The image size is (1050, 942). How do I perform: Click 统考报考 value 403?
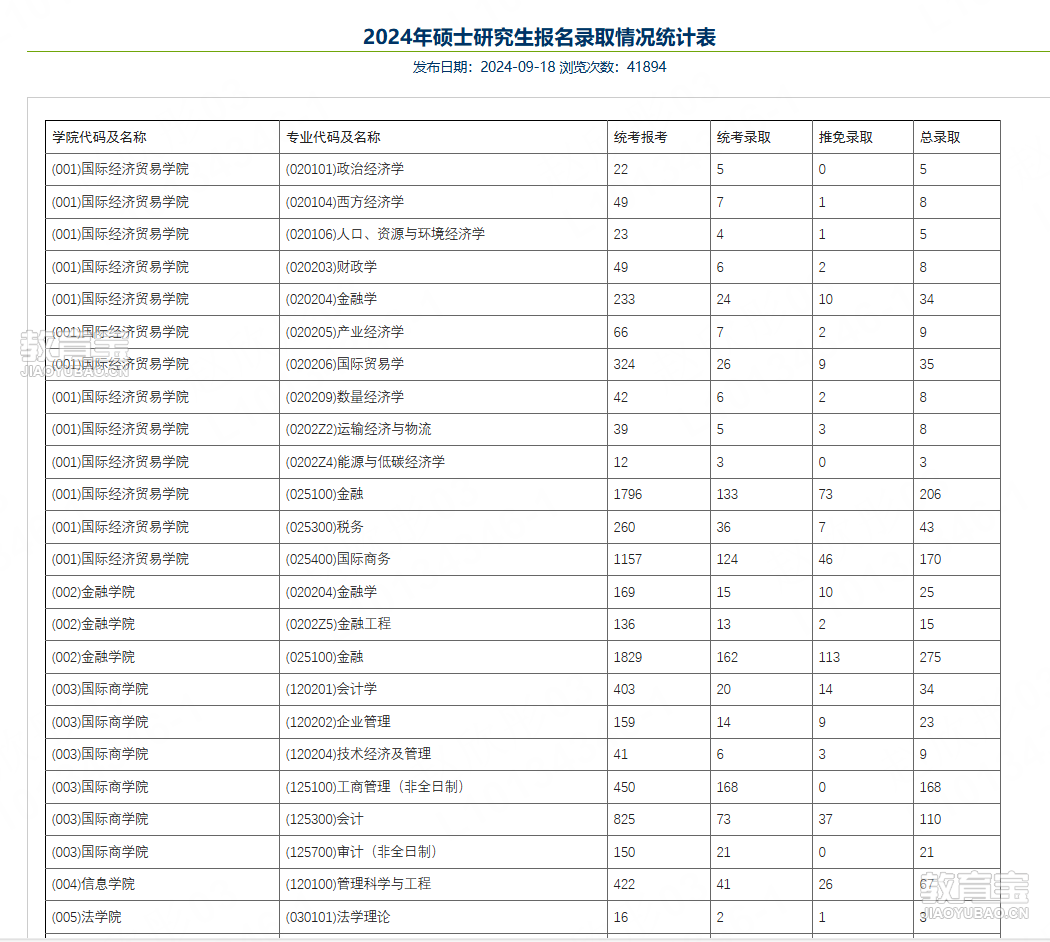tap(624, 689)
